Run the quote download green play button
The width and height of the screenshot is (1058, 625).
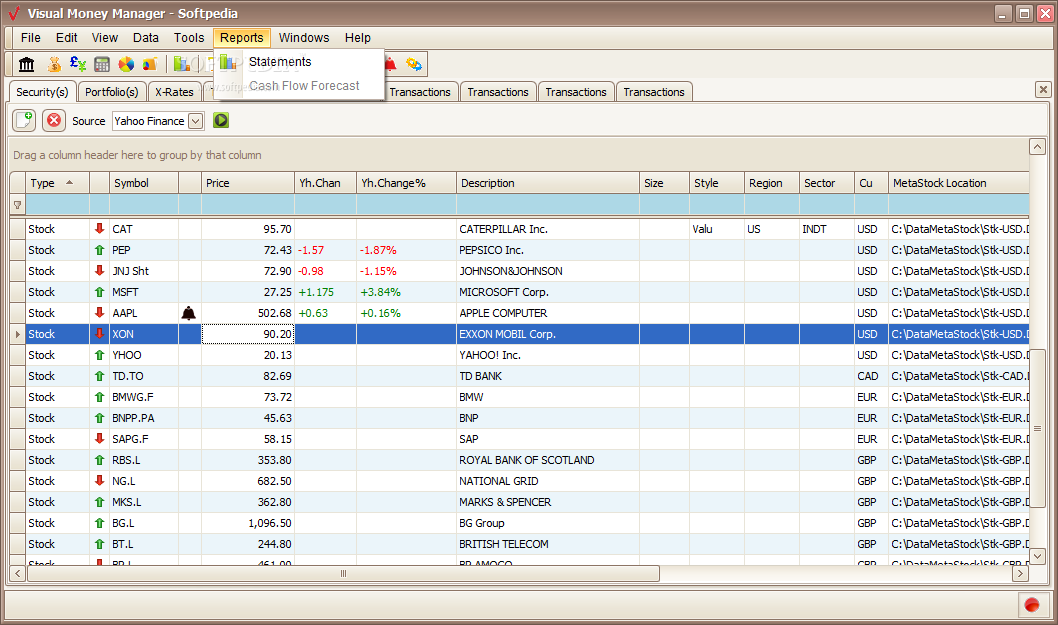click(x=221, y=120)
